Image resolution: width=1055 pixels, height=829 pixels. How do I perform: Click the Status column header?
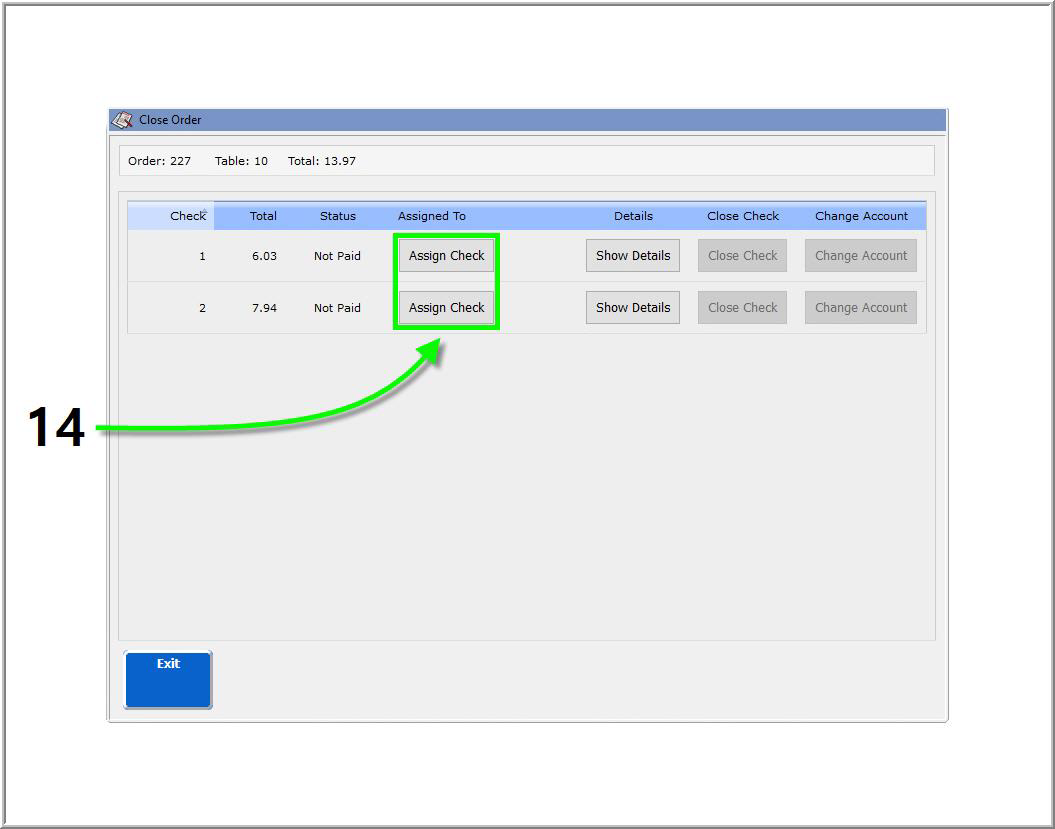click(x=337, y=216)
